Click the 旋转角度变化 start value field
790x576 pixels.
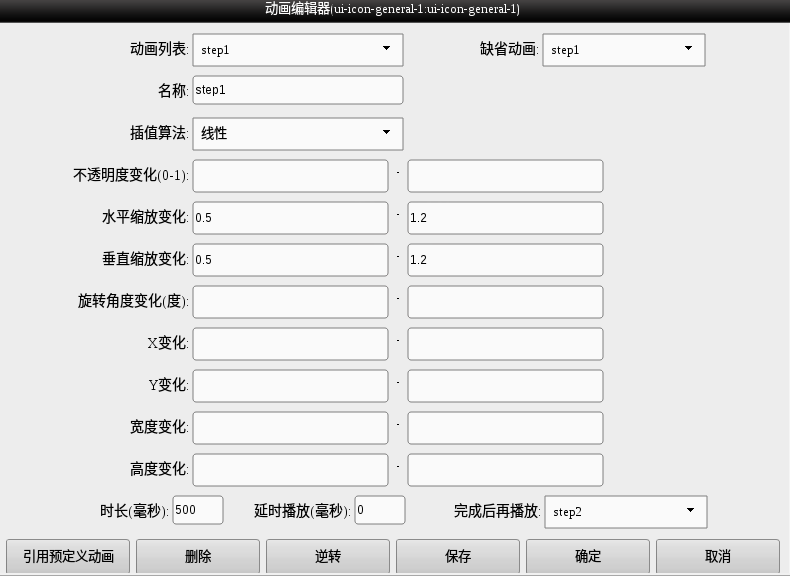coord(290,302)
